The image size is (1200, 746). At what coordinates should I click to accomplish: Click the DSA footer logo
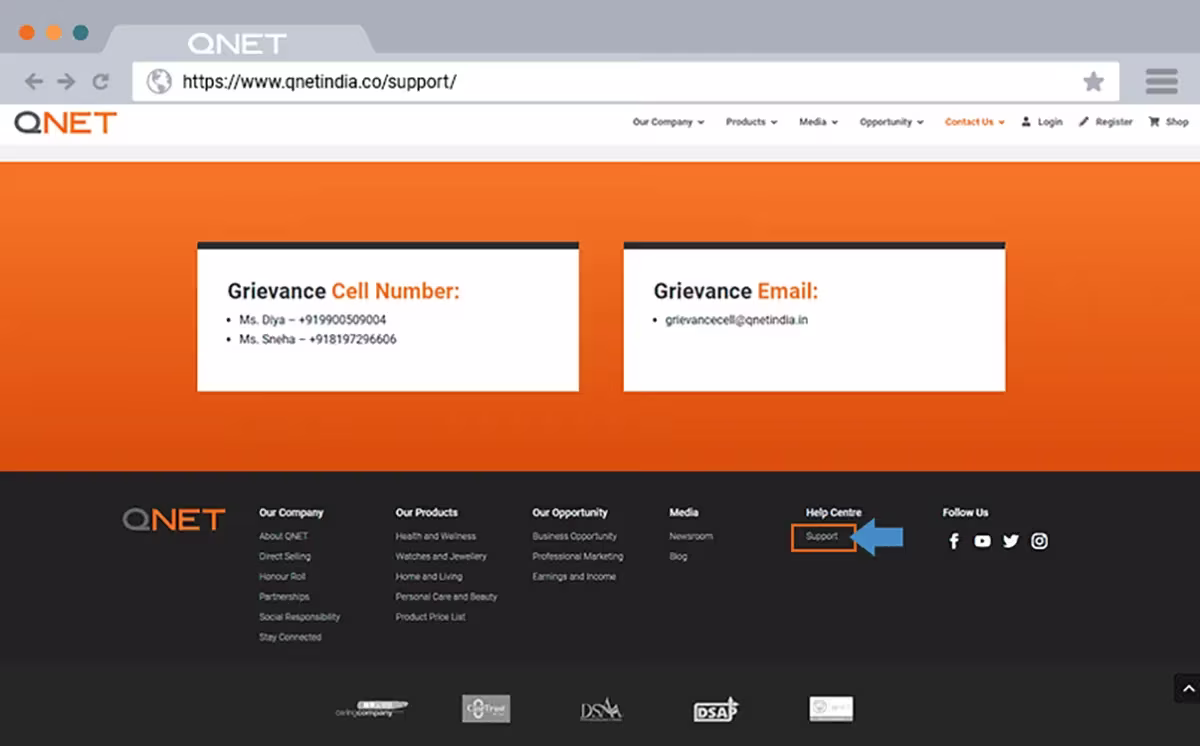pyautogui.click(x=601, y=710)
